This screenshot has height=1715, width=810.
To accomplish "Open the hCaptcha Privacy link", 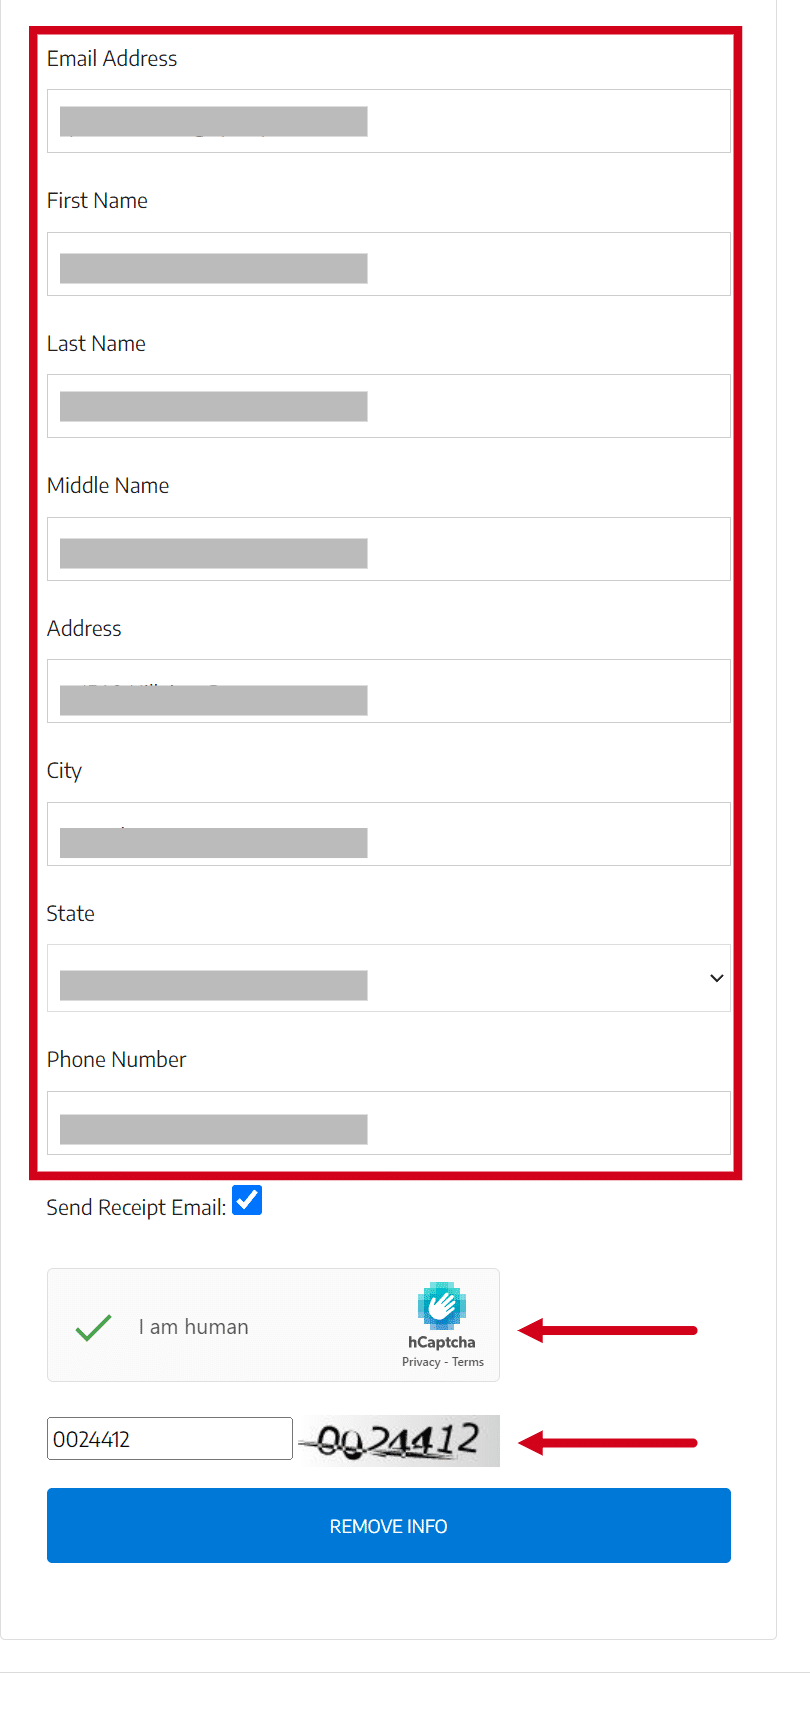I will (x=421, y=1362).
